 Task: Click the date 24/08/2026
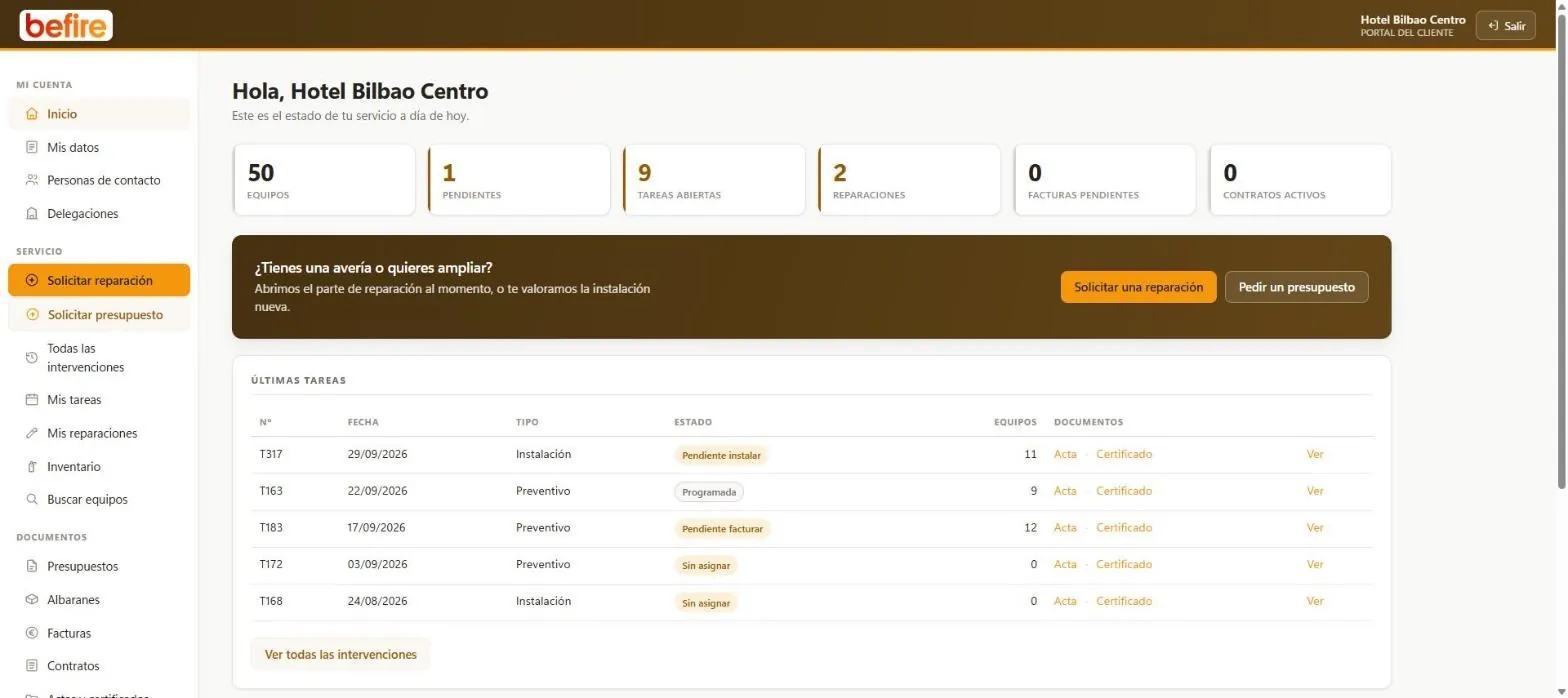click(377, 601)
